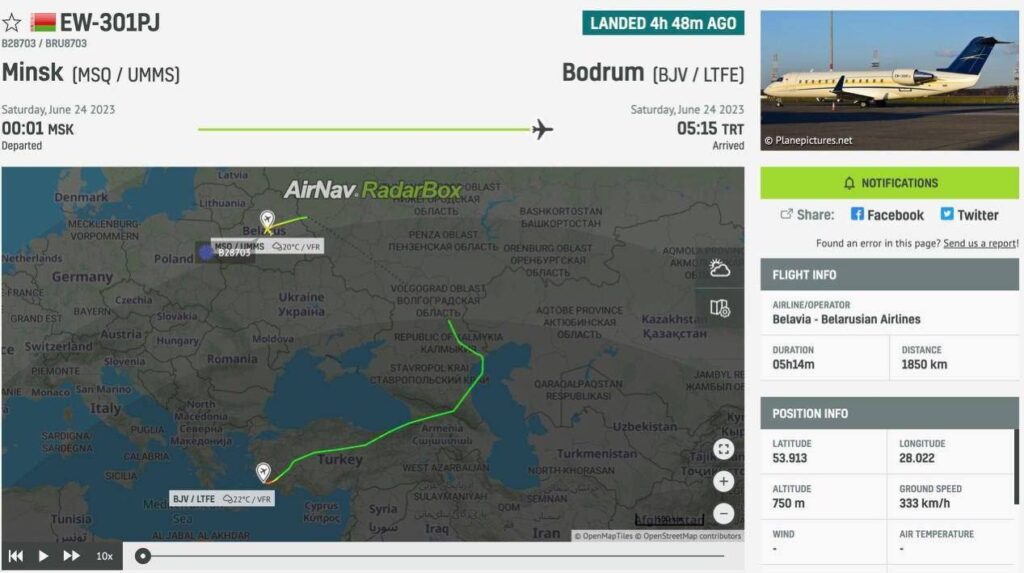Click the Bodrum arrival airport marker

[263, 472]
